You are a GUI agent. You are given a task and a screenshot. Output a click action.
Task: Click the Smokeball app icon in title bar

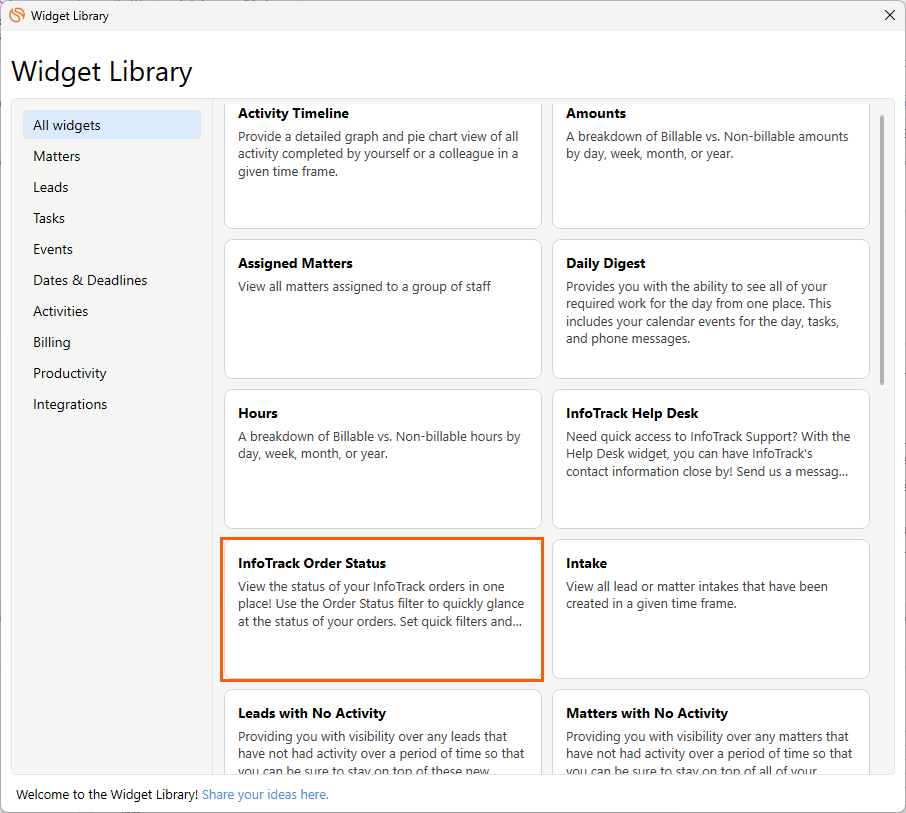pos(16,15)
